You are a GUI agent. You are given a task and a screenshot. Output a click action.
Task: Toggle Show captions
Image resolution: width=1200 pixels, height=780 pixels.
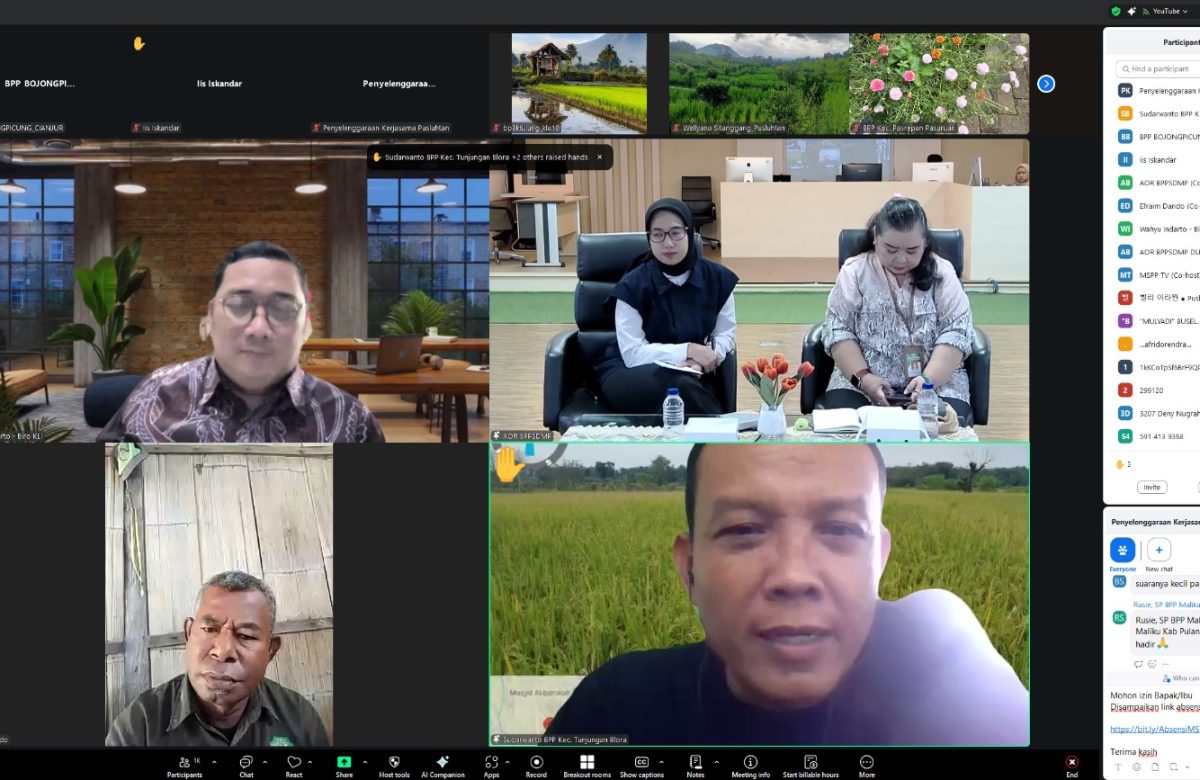tap(642, 763)
